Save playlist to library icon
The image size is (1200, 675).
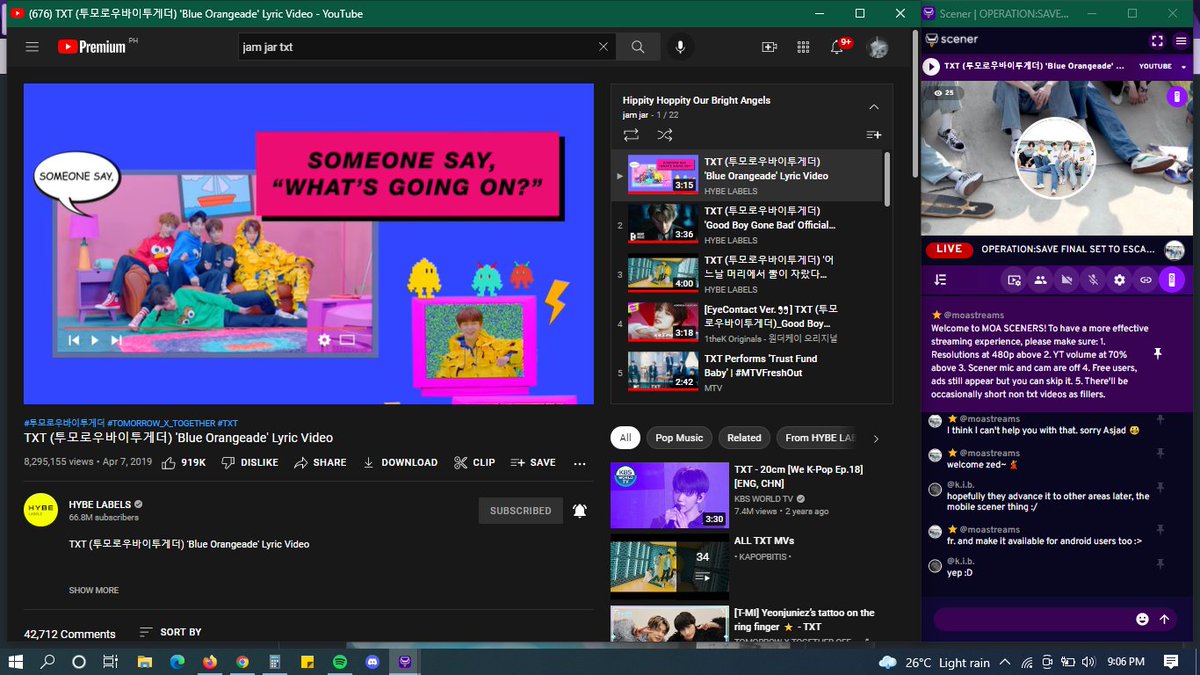[874, 134]
